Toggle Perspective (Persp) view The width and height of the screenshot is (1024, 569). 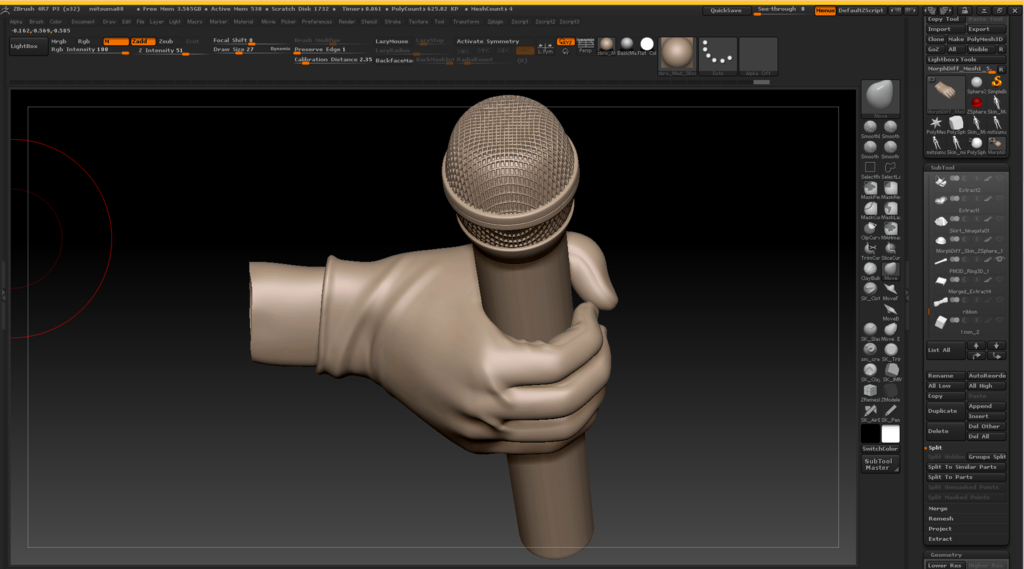pos(586,46)
